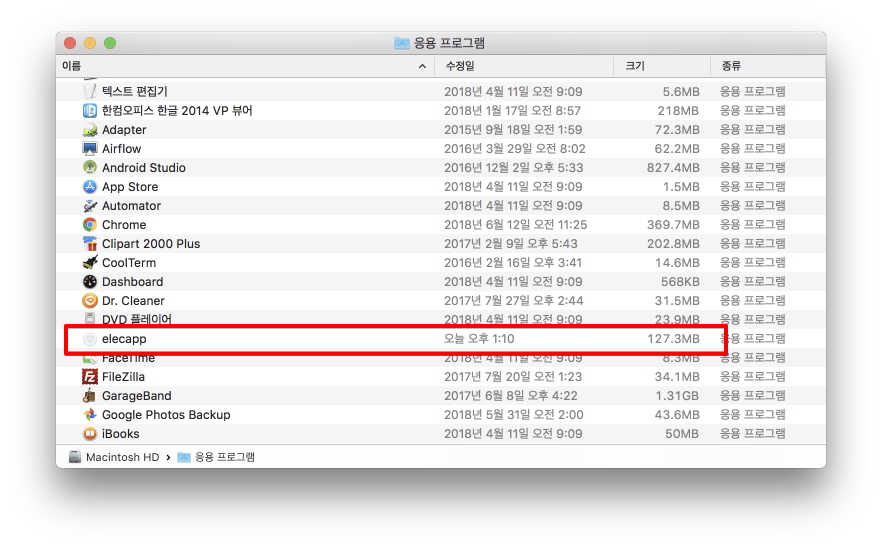The height and width of the screenshot is (548, 882).
Task: Click the 2016년 3월 29일 date of Airflow
Action: pos(515,149)
